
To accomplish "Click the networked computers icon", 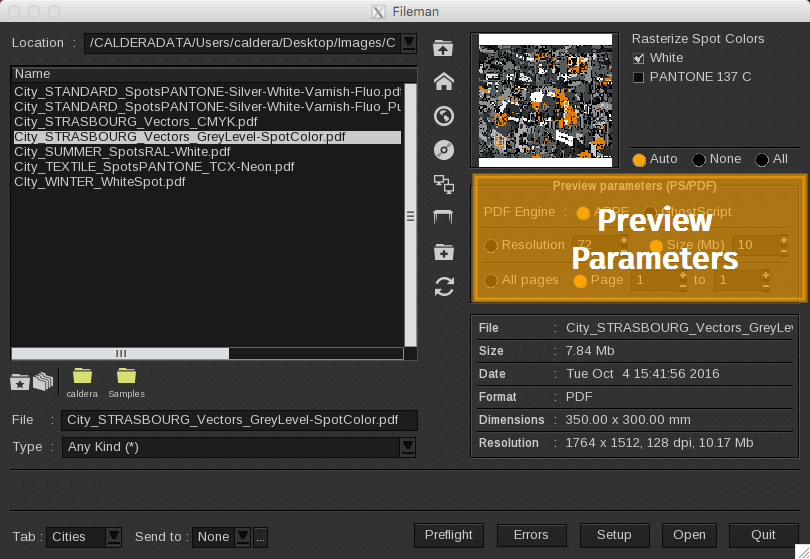I will 444,183.
